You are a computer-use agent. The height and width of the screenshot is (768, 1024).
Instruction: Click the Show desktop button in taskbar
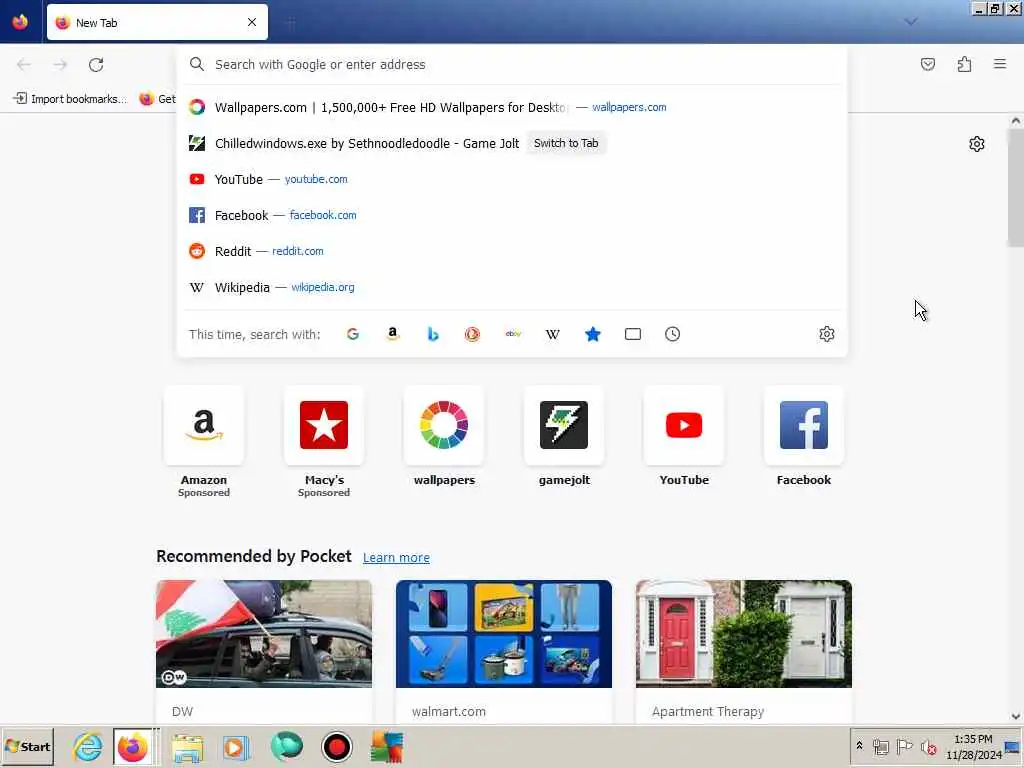[1013, 746]
